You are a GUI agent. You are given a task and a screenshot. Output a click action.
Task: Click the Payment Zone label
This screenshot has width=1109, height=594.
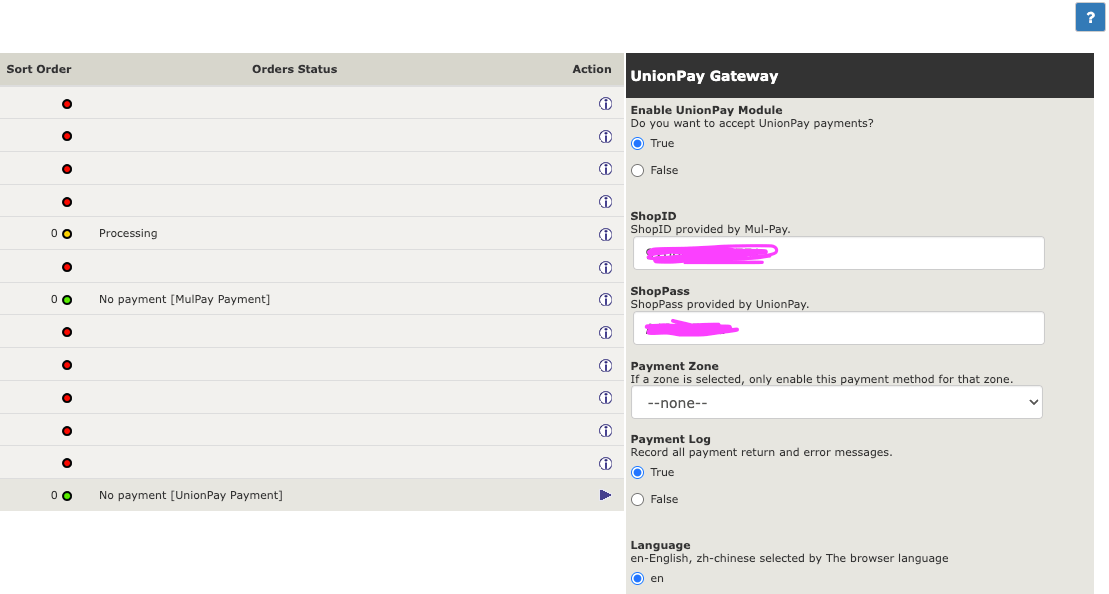pos(675,366)
